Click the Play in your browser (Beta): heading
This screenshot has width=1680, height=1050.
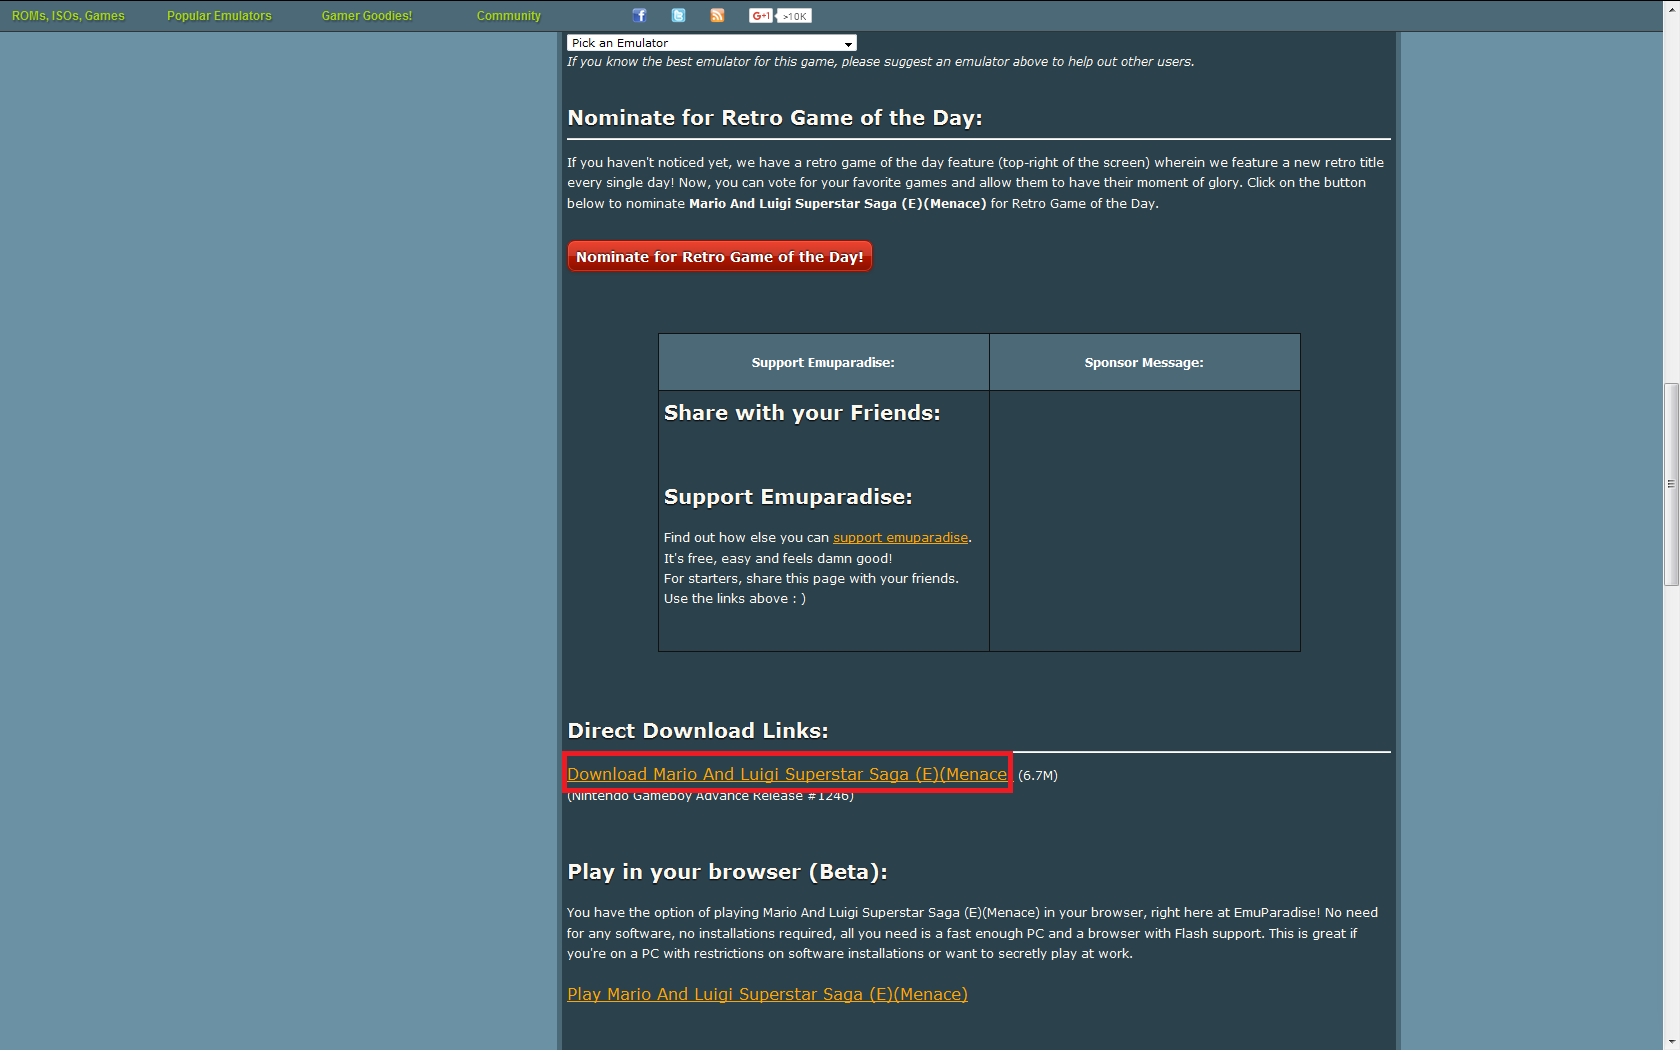(727, 872)
